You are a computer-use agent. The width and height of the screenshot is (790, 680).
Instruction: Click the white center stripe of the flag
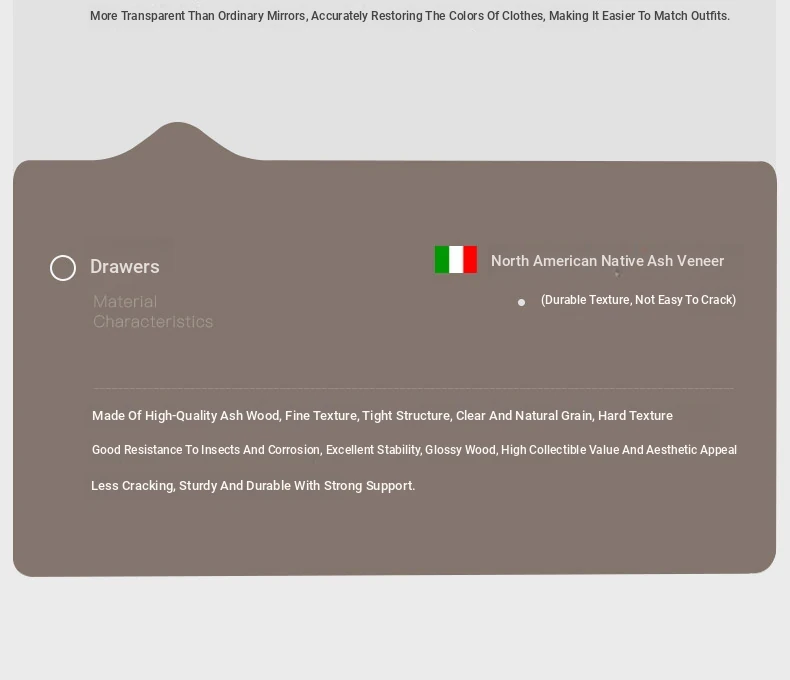pos(456,260)
